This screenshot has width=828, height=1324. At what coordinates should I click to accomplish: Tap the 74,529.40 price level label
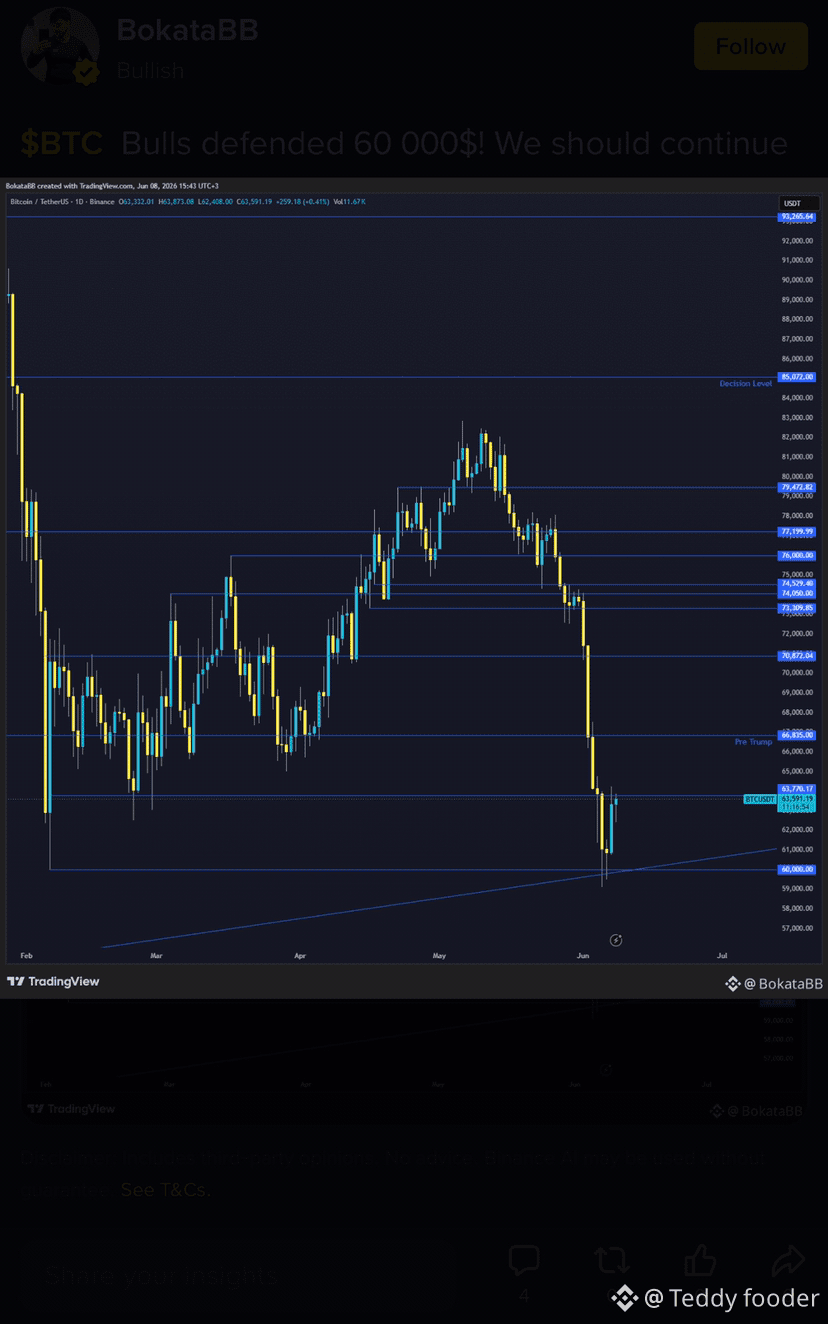(x=798, y=584)
